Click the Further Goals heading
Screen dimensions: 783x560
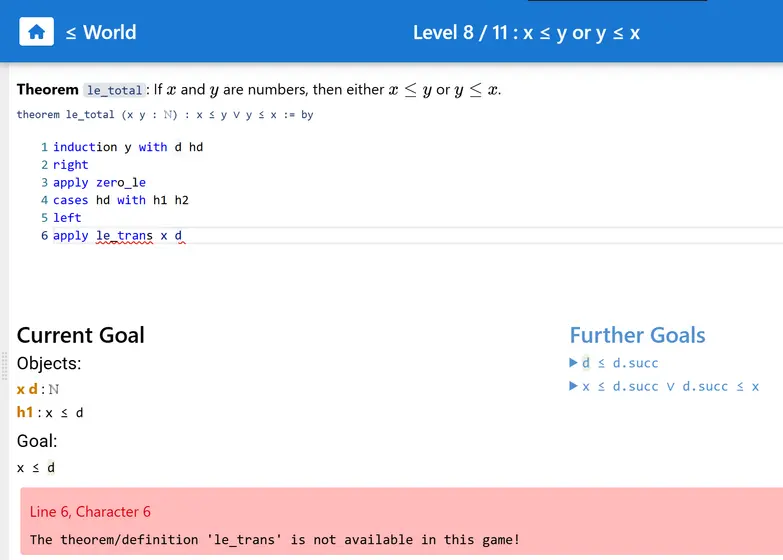(637, 335)
